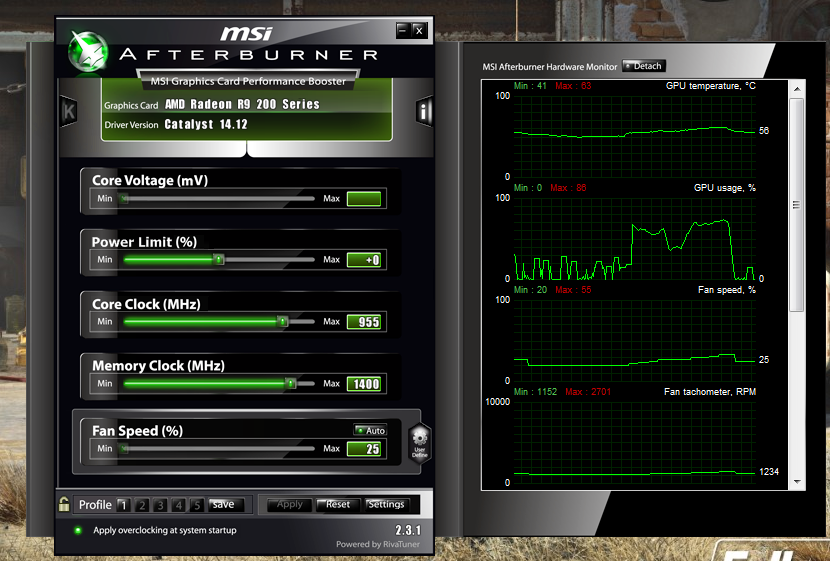Viewport: 830px width, 561px height.
Task: Select profile slot 5
Action: coord(196,505)
